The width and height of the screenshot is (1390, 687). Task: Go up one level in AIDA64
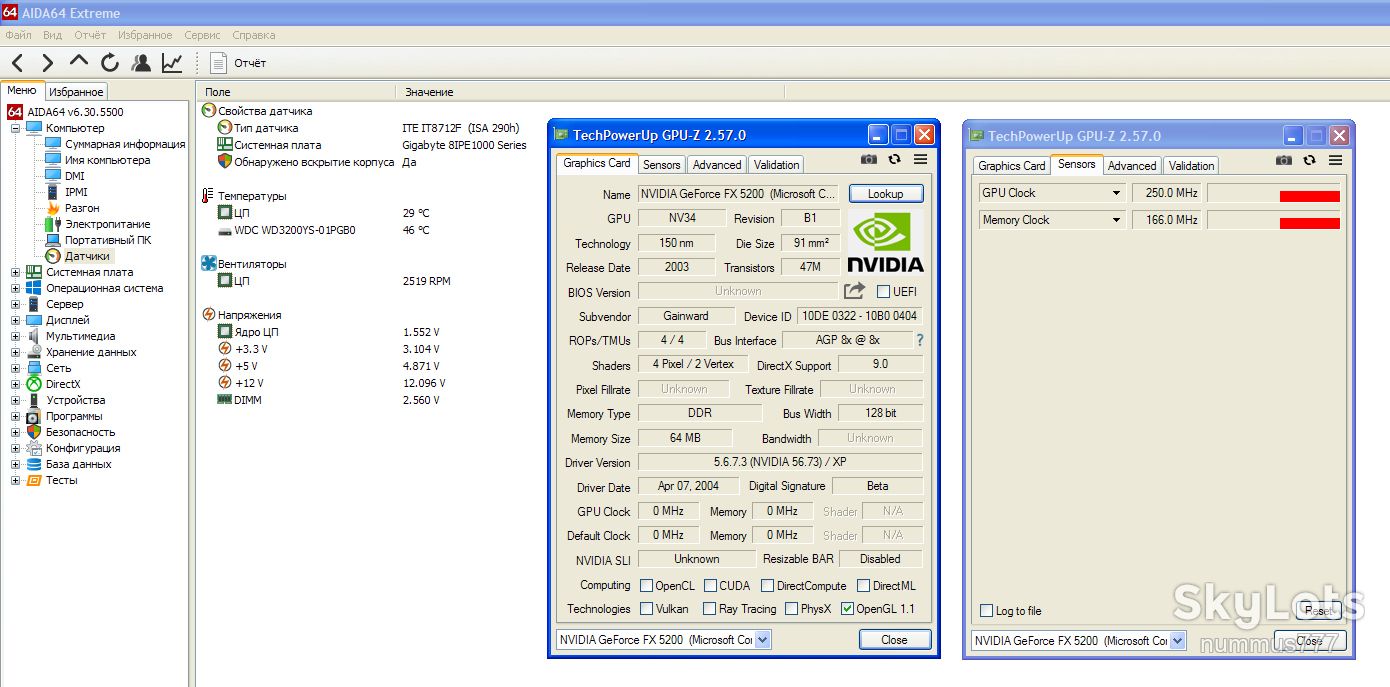[78, 62]
